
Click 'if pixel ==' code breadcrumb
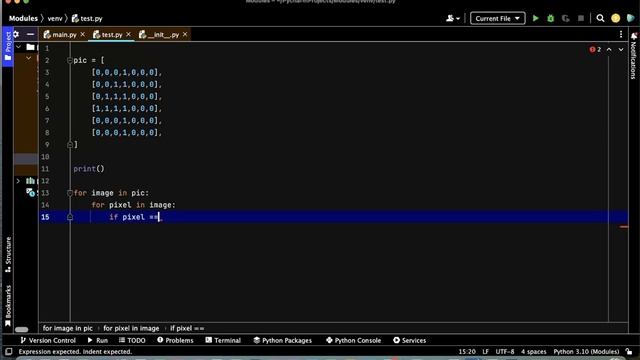click(x=187, y=328)
